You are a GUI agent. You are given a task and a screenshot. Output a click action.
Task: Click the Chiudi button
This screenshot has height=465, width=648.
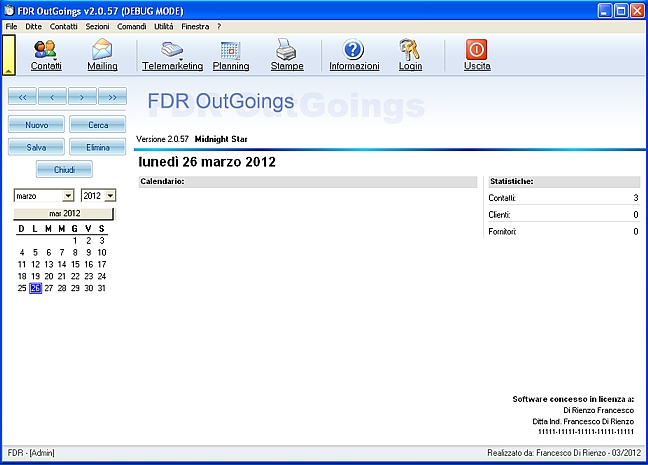pyautogui.click(x=64, y=169)
